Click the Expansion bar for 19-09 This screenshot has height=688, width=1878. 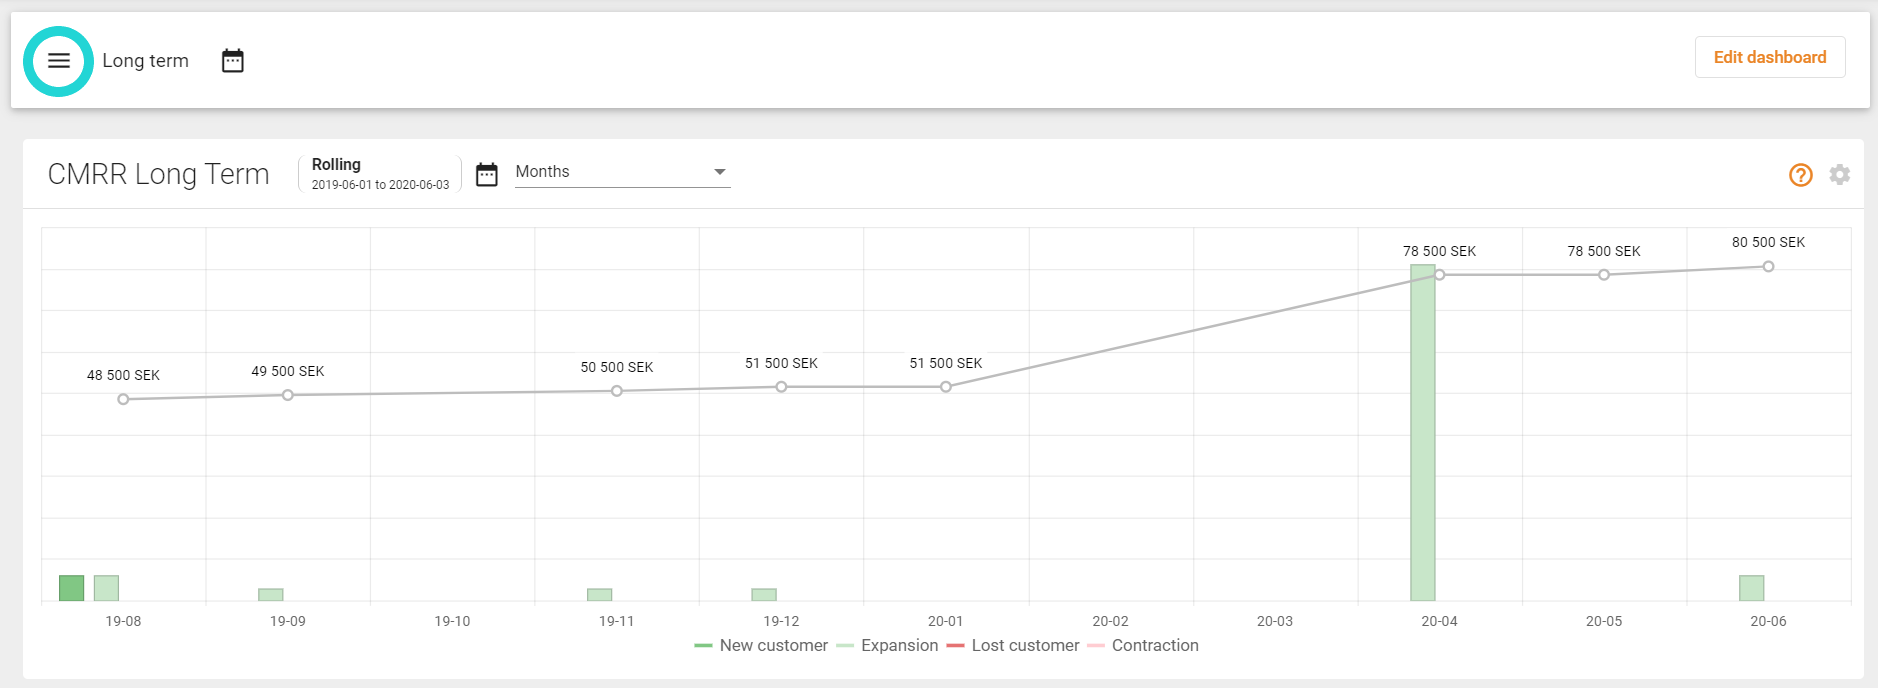coord(271,595)
